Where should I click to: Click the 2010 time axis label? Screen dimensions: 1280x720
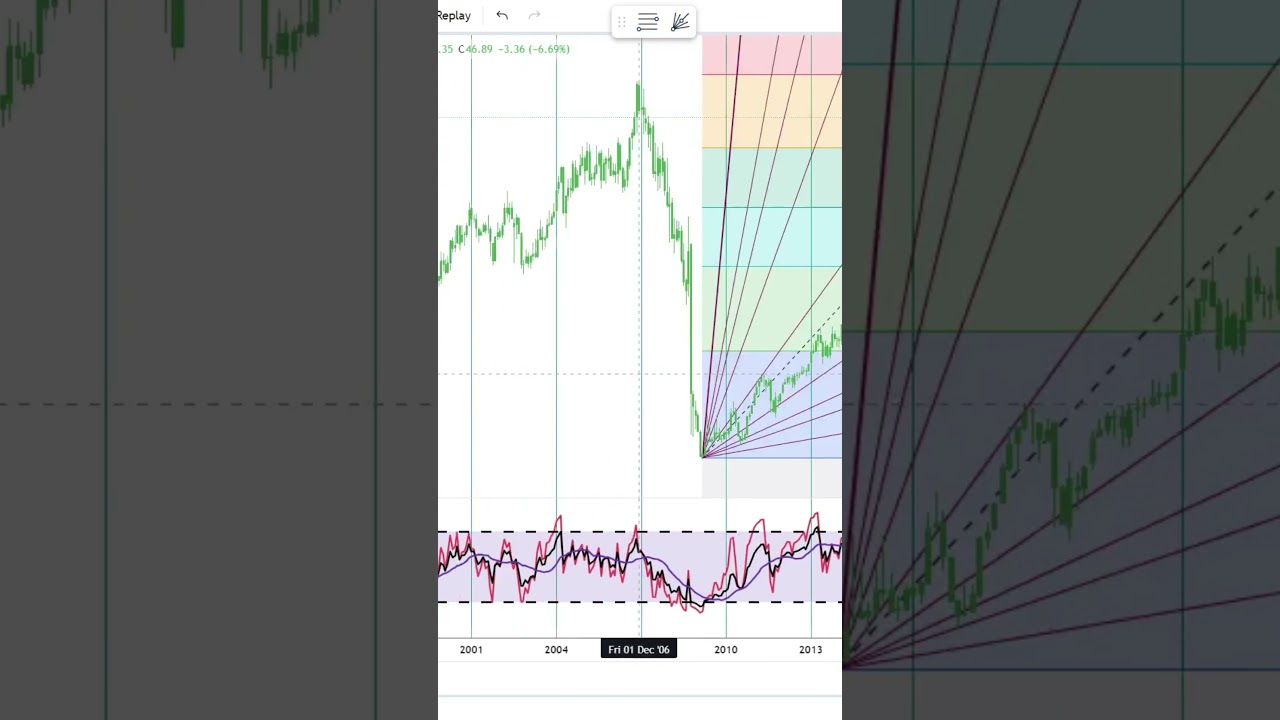726,650
